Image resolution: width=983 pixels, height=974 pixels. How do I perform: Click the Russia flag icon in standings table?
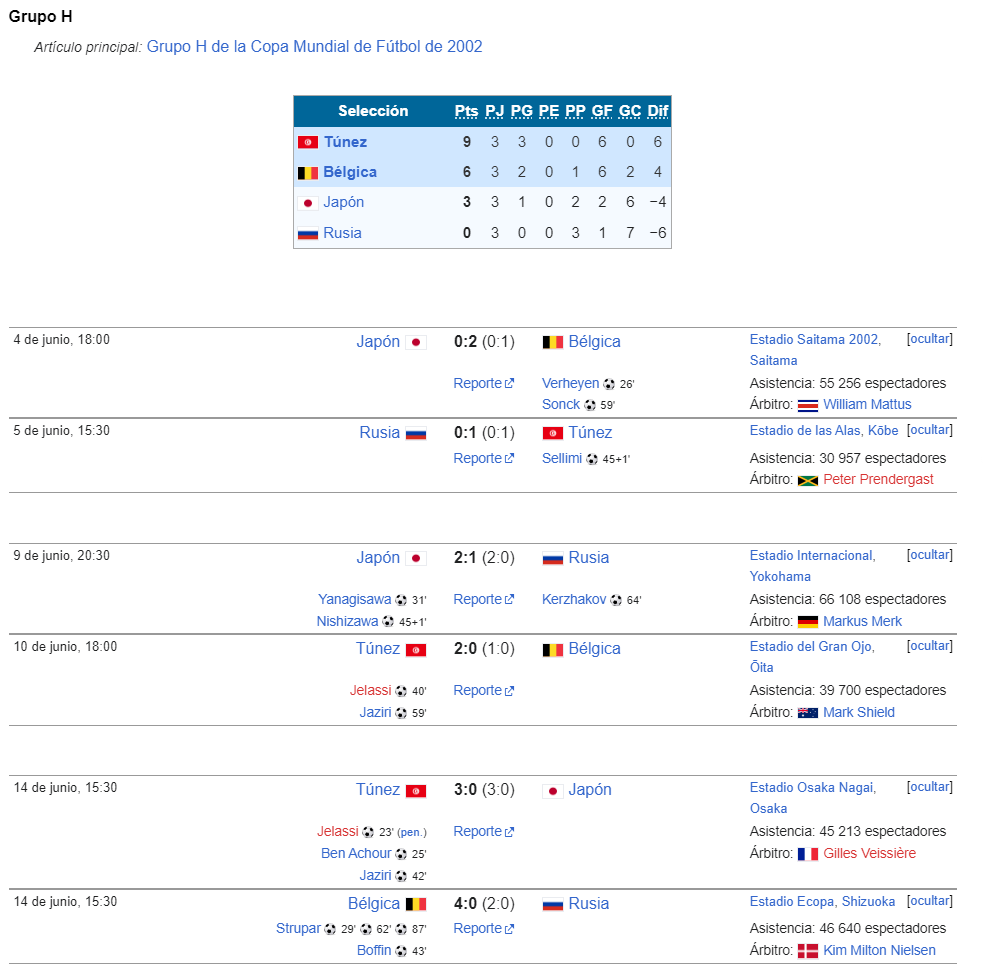pyautogui.click(x=308, y=234)
